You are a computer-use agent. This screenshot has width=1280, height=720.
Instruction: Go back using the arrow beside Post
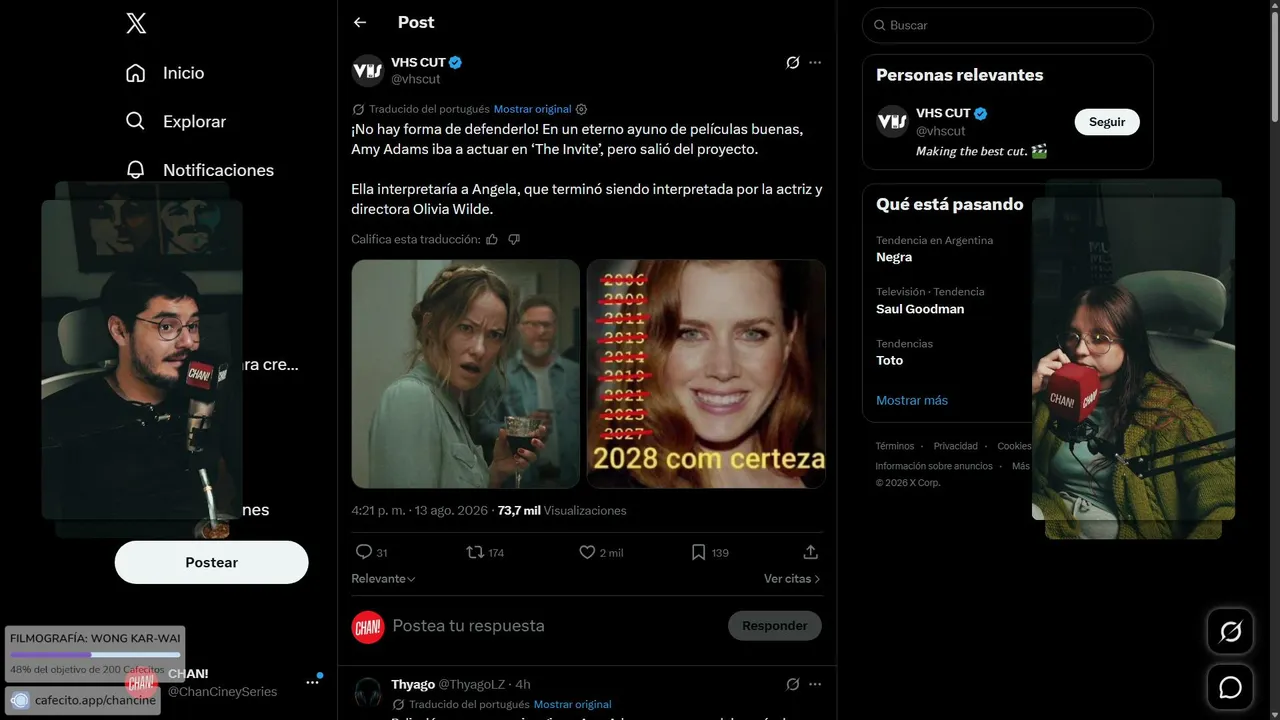360,22
